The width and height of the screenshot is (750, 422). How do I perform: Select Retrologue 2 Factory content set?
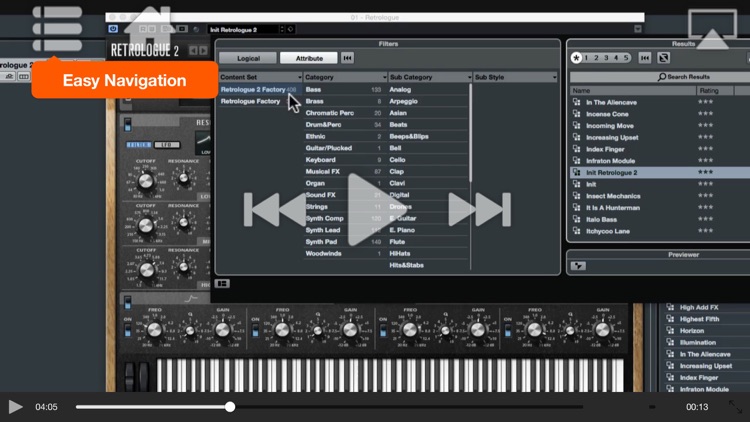point(260,89)
